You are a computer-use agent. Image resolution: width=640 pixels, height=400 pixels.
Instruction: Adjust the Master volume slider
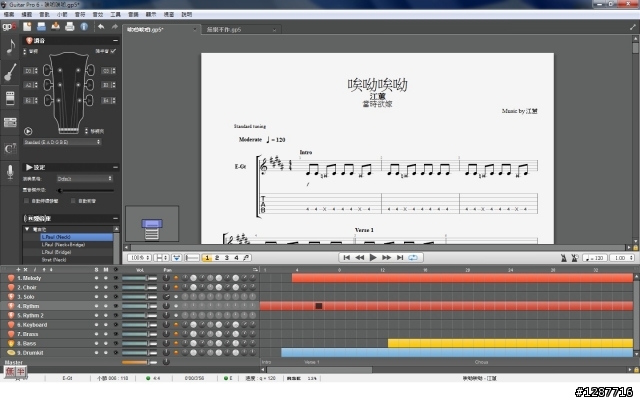tap(140, 362)
